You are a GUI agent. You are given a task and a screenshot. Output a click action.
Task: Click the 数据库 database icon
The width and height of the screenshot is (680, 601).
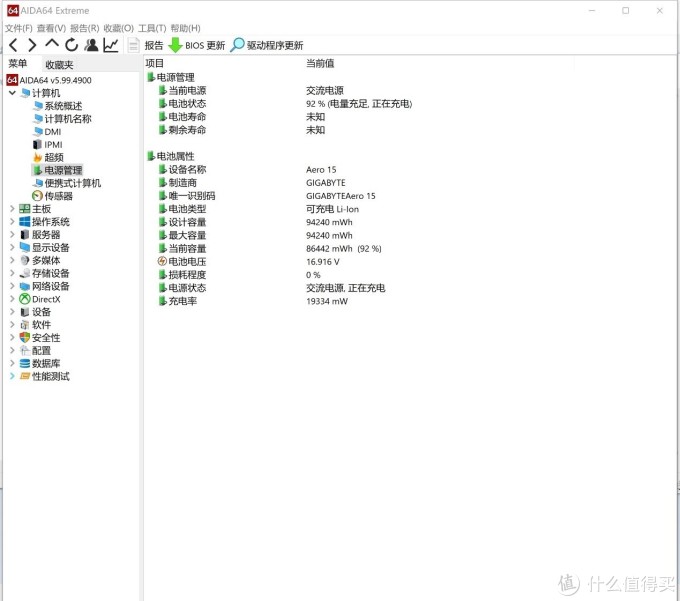tap(25, 363)
